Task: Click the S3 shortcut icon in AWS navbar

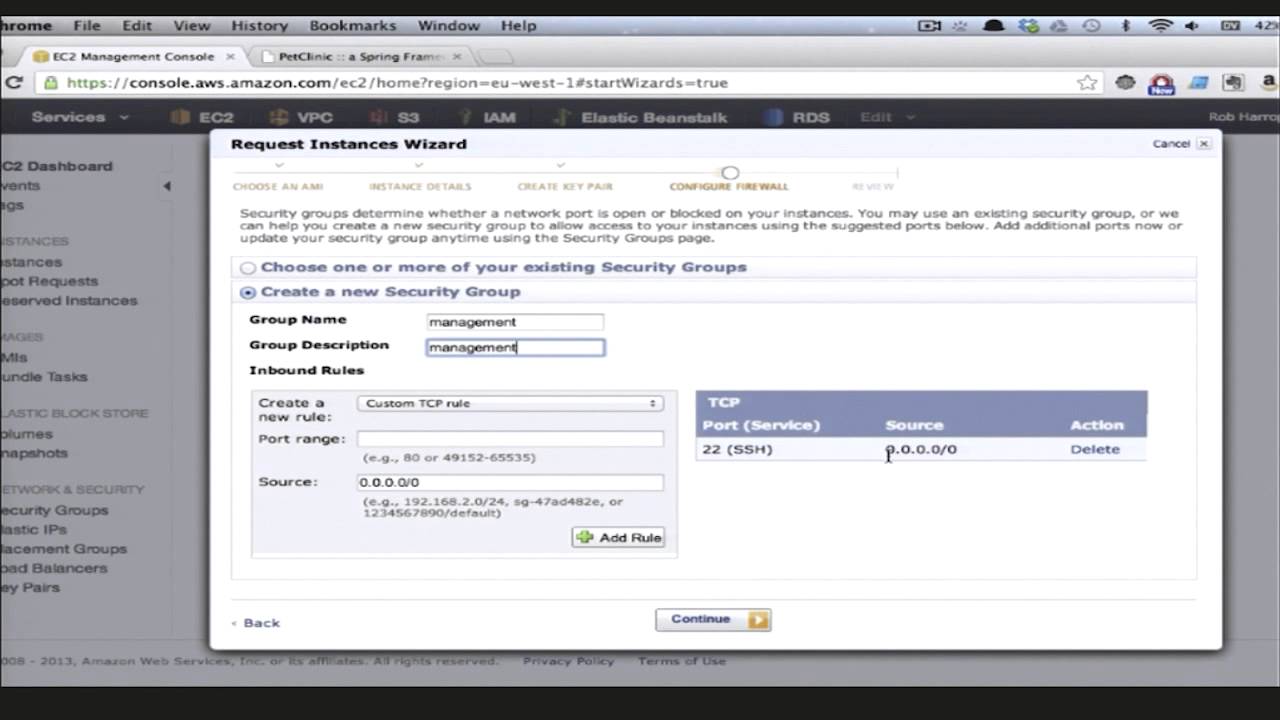Action: (379, 117)
